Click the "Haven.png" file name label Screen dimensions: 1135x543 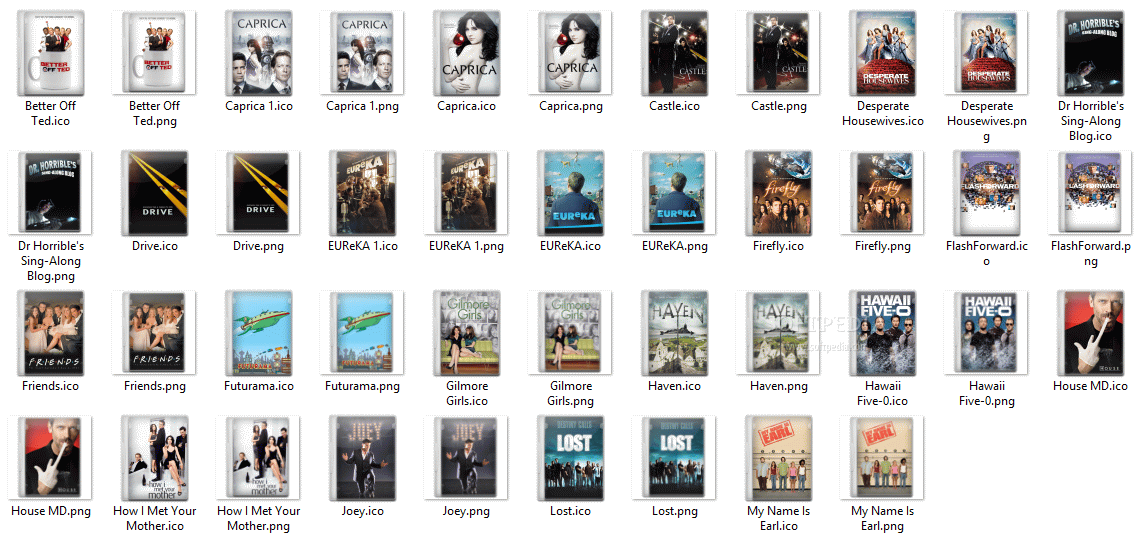(x=780, y=387)
